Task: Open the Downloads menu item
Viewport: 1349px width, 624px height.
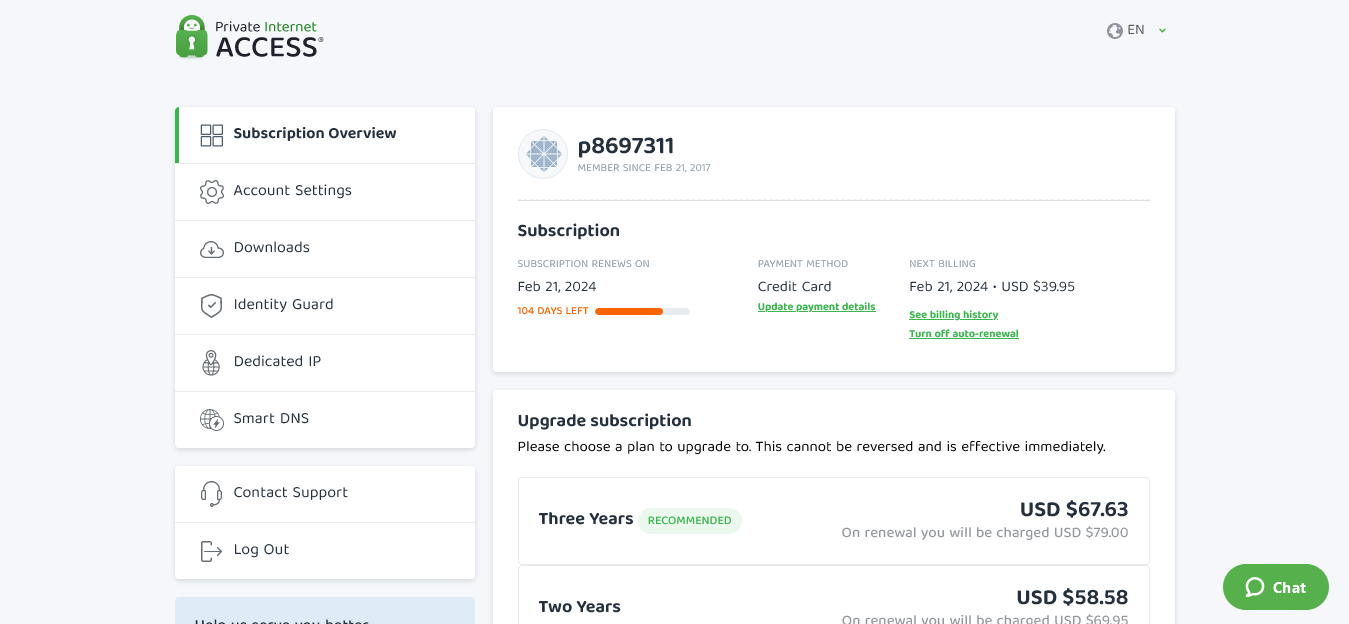Action: tap(272, 248)
